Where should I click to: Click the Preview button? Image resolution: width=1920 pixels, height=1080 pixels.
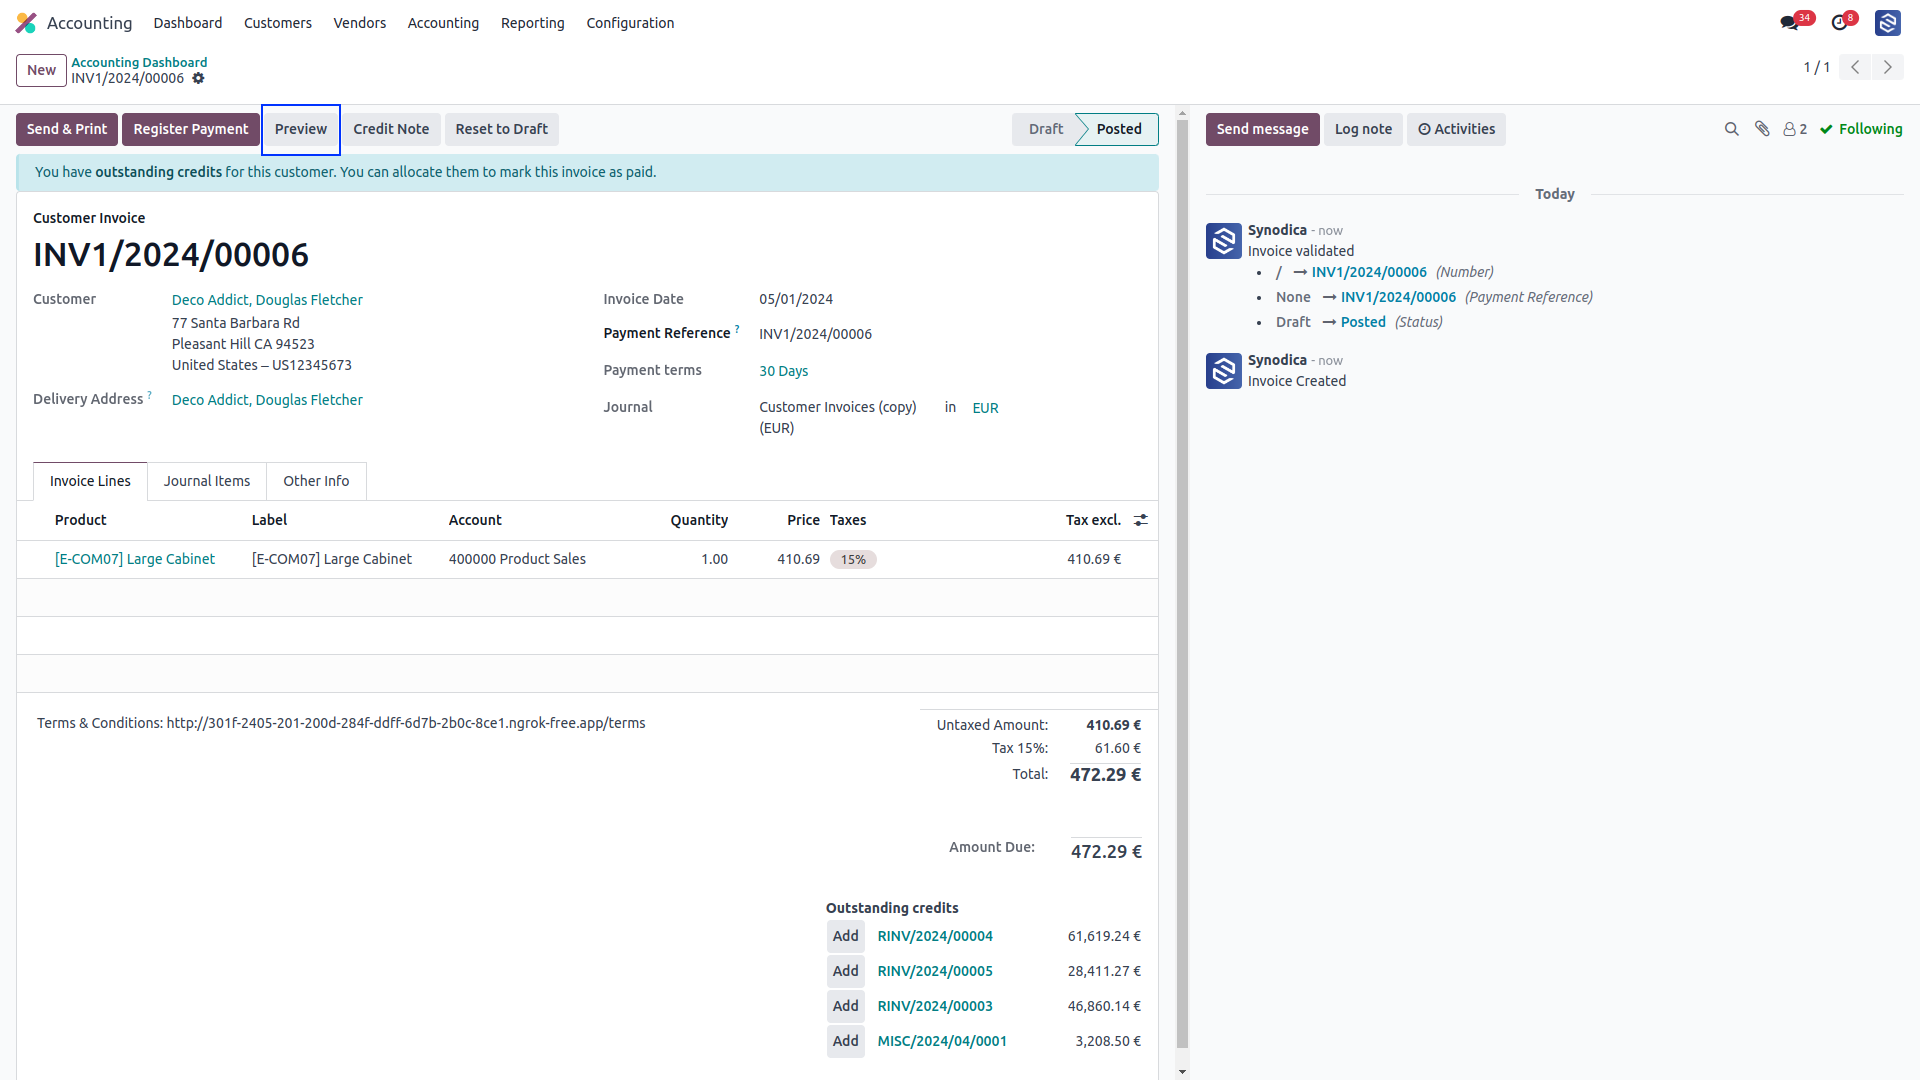tap(301, 129)
